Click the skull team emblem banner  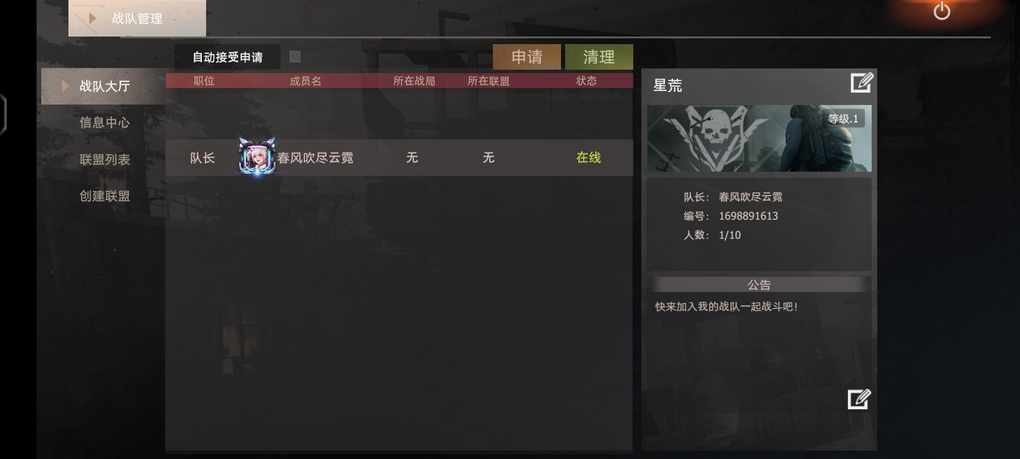pyautogui.click(x=759, y=138)
